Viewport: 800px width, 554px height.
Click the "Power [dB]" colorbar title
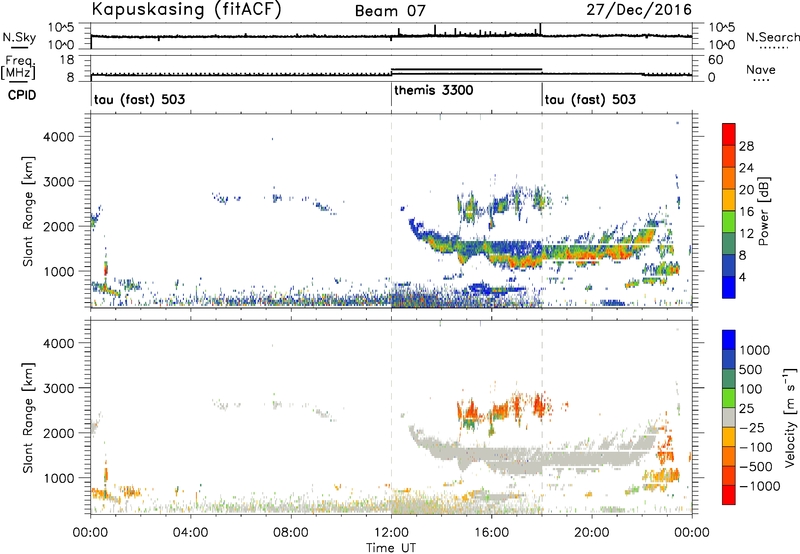click(x=764, y=211)
